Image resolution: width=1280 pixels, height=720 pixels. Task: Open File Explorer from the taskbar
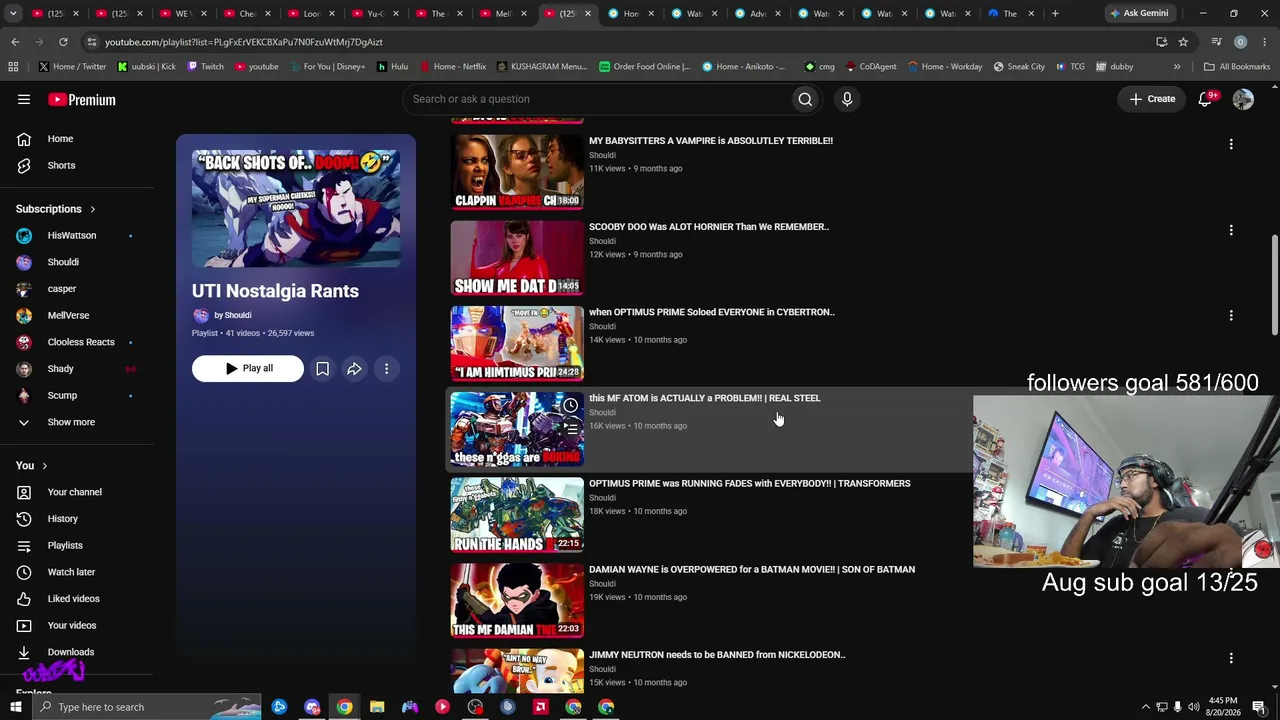click(377, 707)
